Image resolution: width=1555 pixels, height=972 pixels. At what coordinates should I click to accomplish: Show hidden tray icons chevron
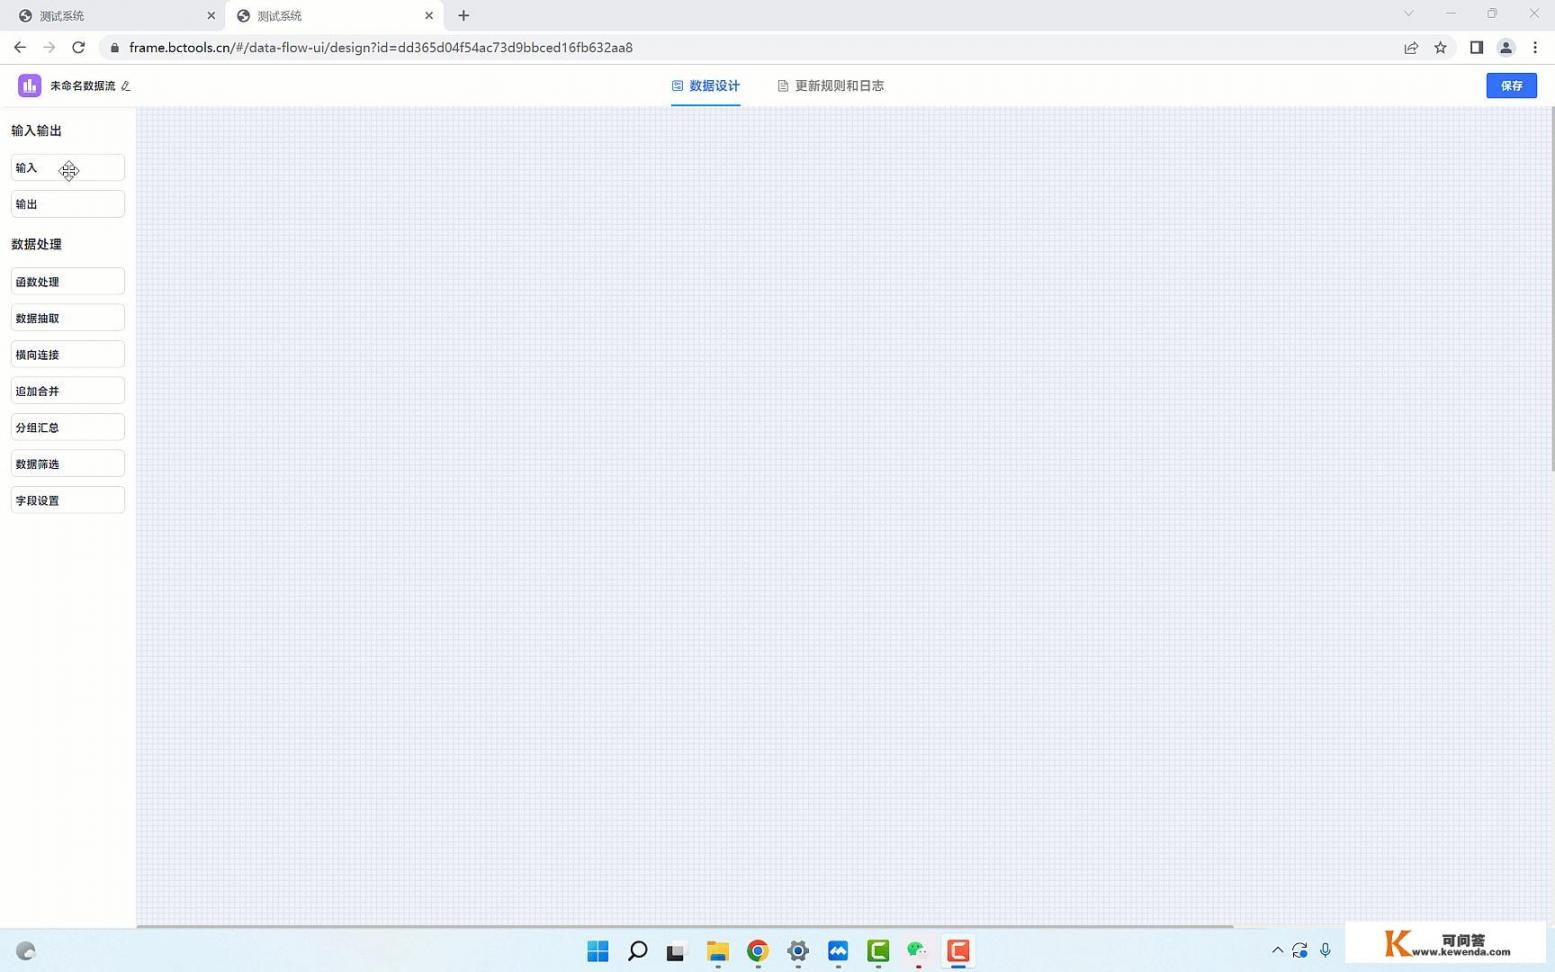[1277, 951]
